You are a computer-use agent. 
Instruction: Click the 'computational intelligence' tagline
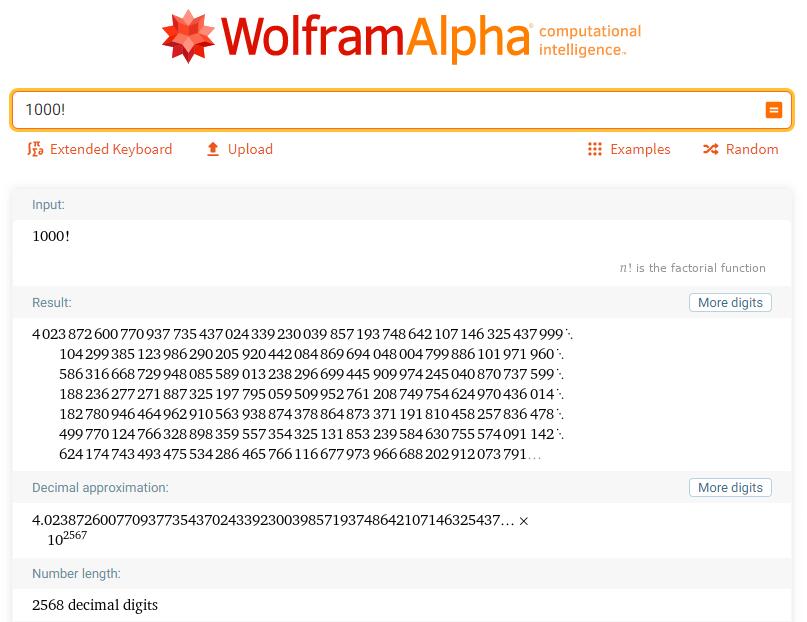pos(590,40)
